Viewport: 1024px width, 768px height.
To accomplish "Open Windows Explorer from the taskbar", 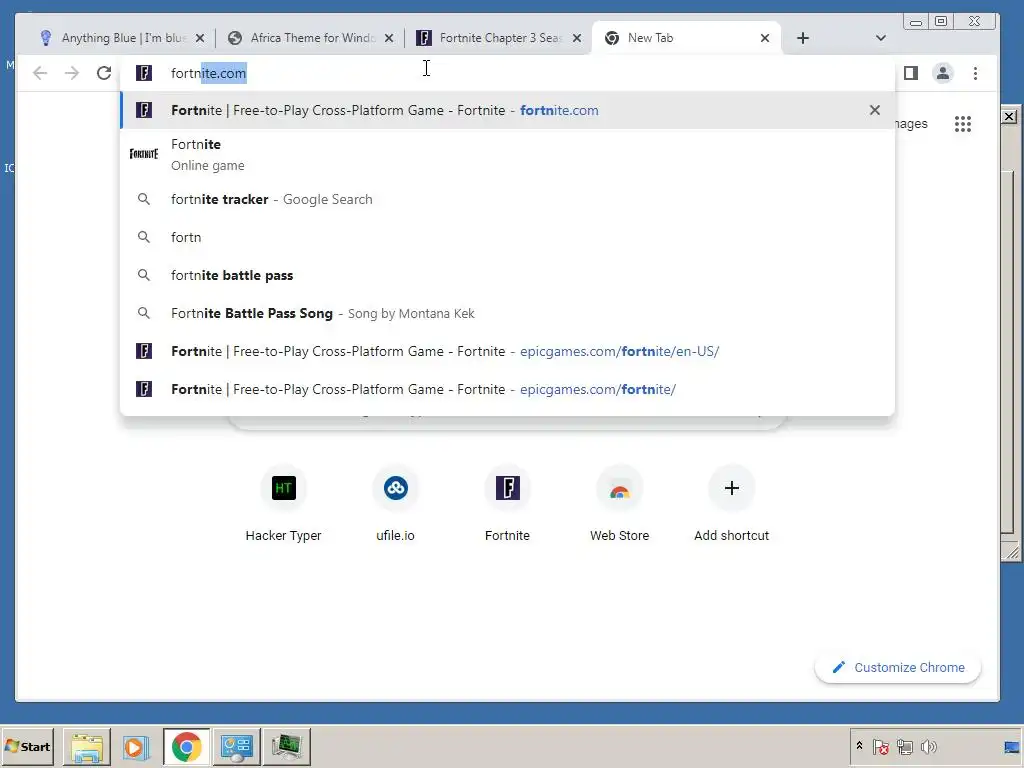I will click(x=87, y=746).
